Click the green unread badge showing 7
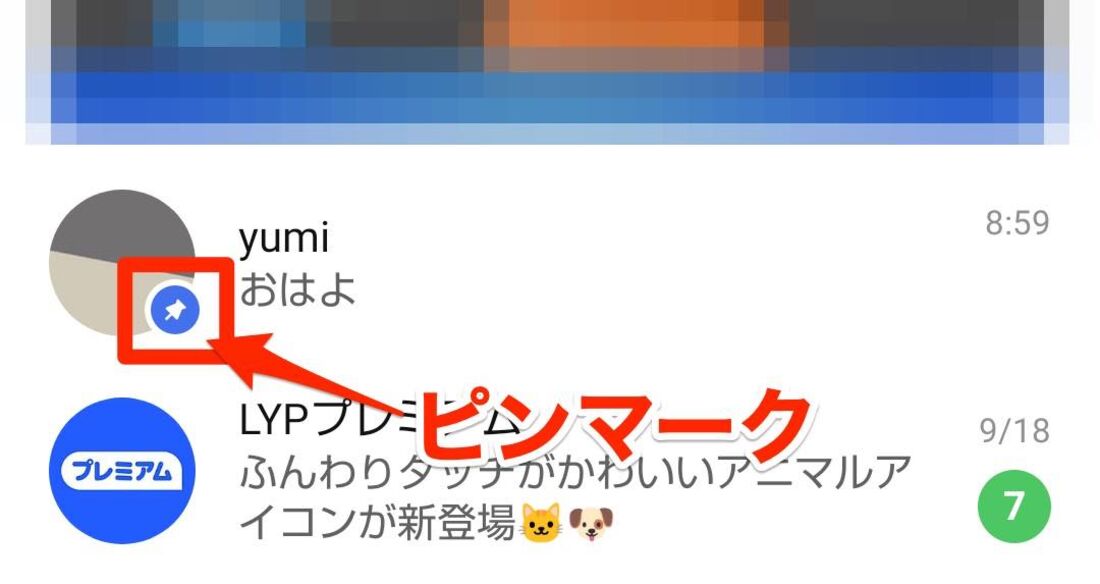Viewport: 1100px width, 584px height. coord(1014,506)
